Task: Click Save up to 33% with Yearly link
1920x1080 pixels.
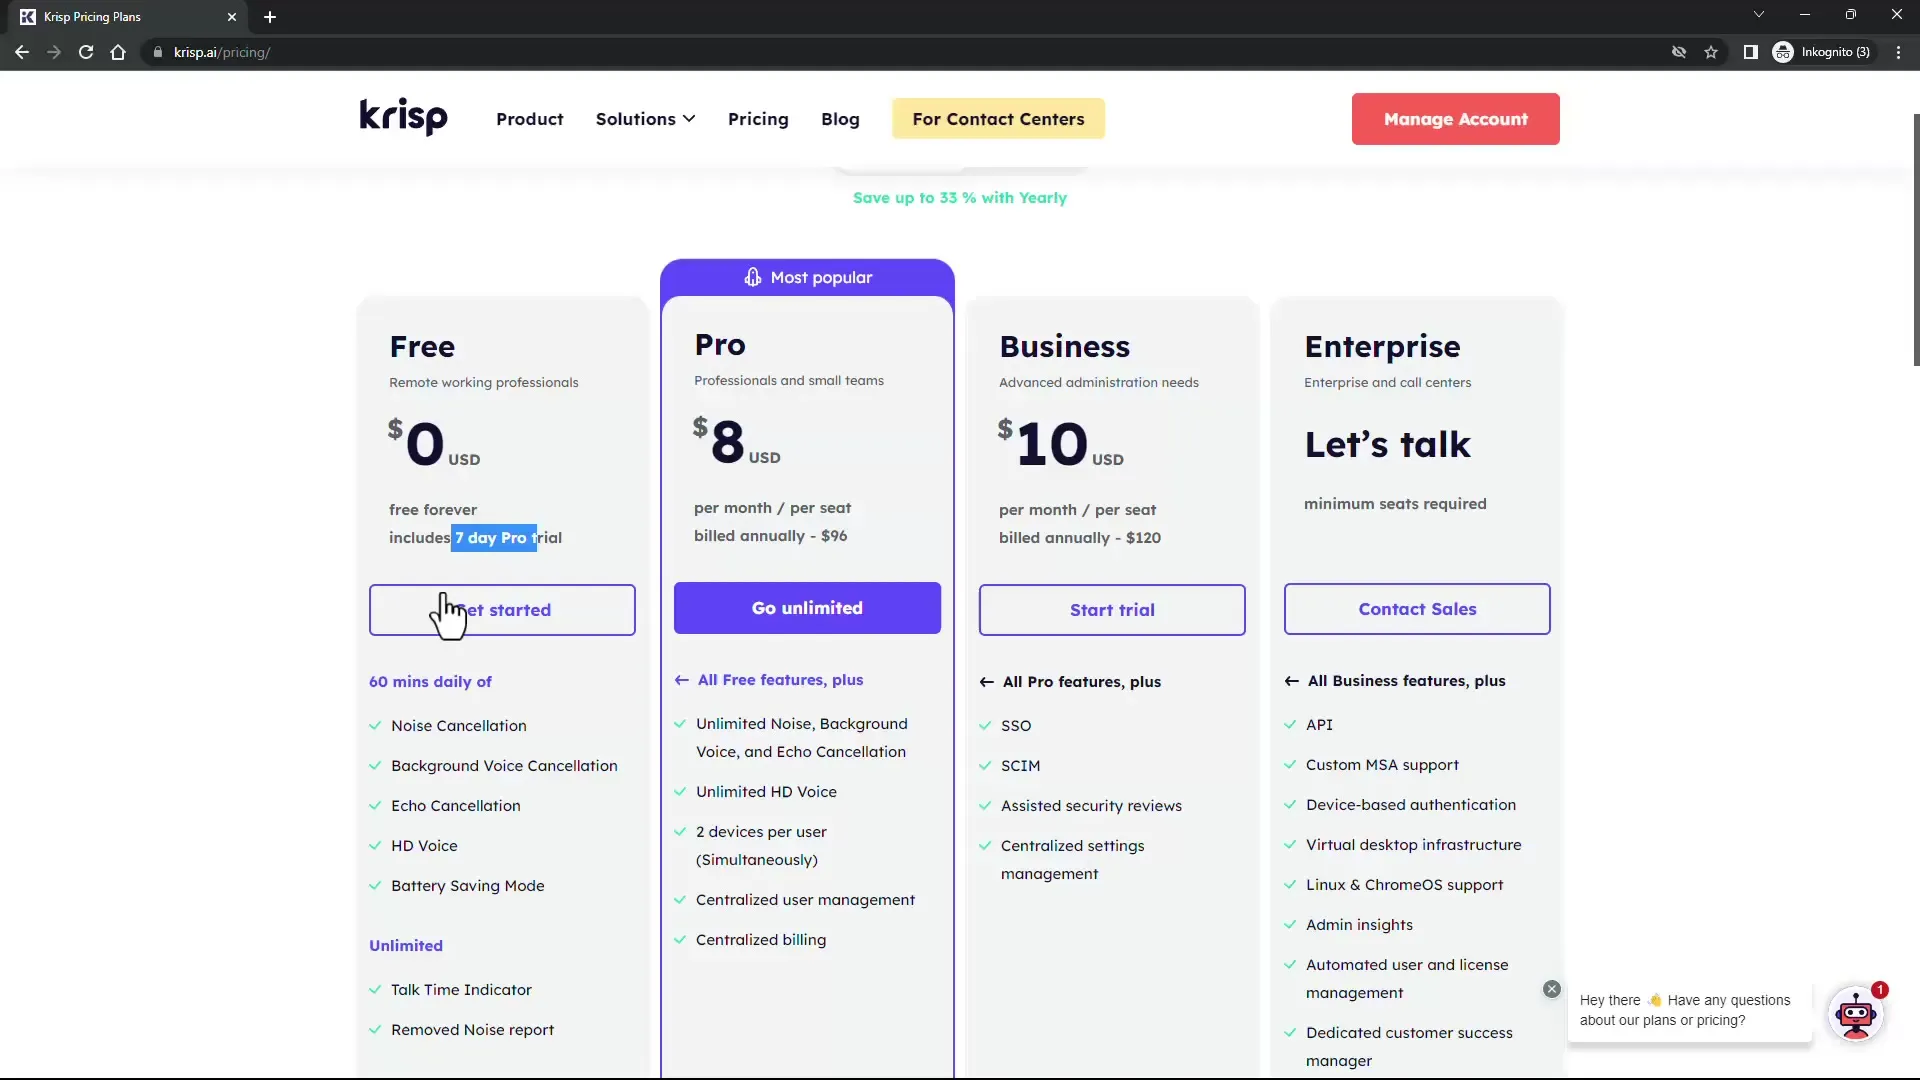Action: pos(959,198)
